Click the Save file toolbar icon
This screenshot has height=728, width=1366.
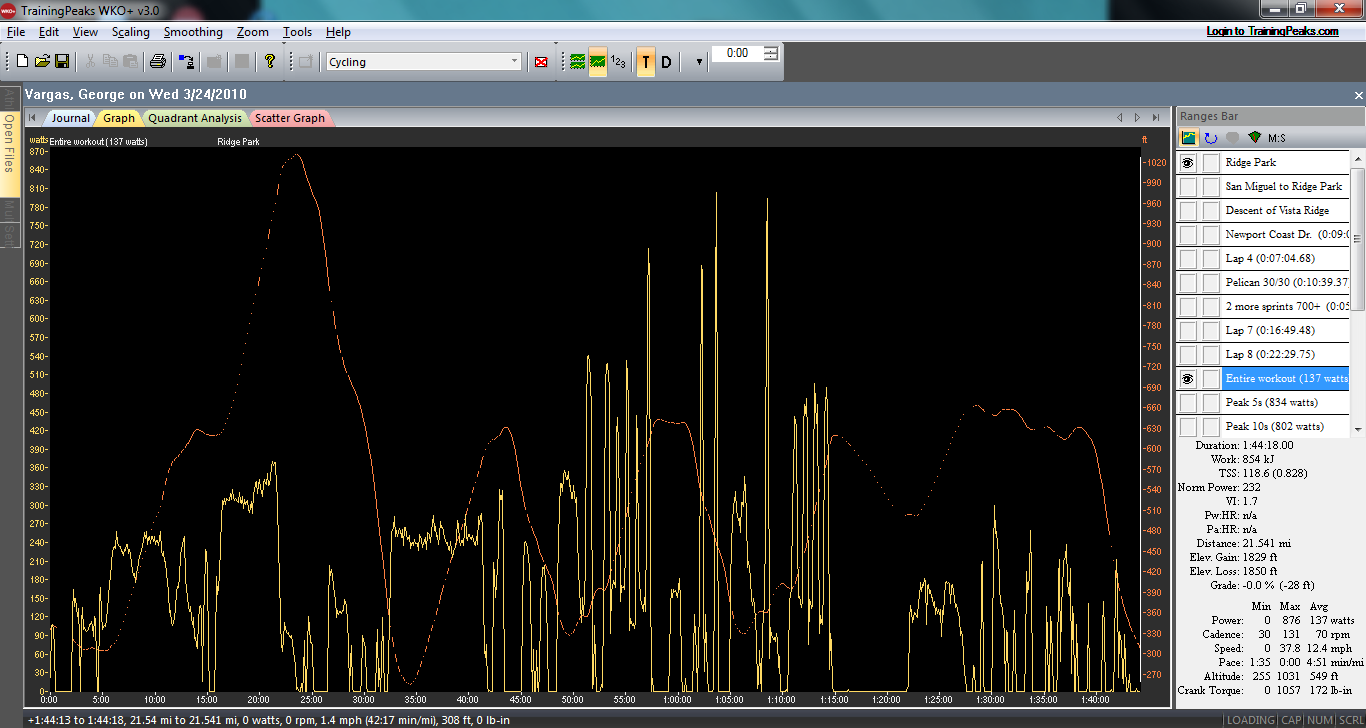(x=62, y=62)
